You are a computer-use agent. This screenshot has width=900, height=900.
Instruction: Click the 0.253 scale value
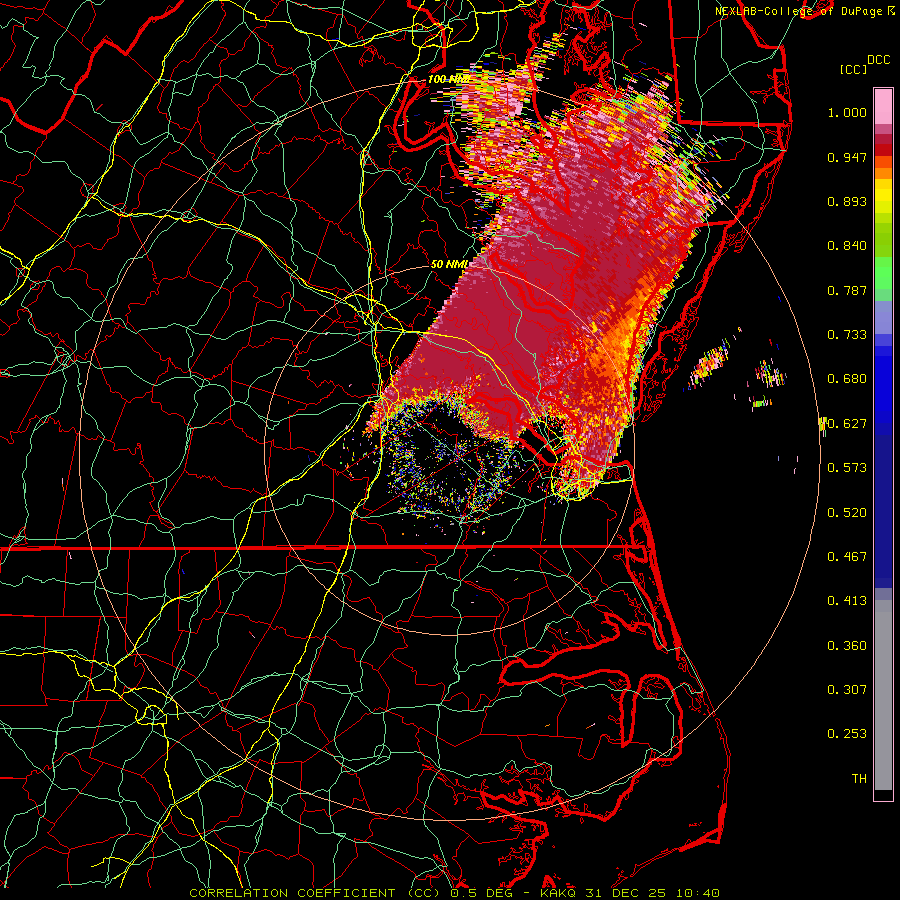(847, 734)
